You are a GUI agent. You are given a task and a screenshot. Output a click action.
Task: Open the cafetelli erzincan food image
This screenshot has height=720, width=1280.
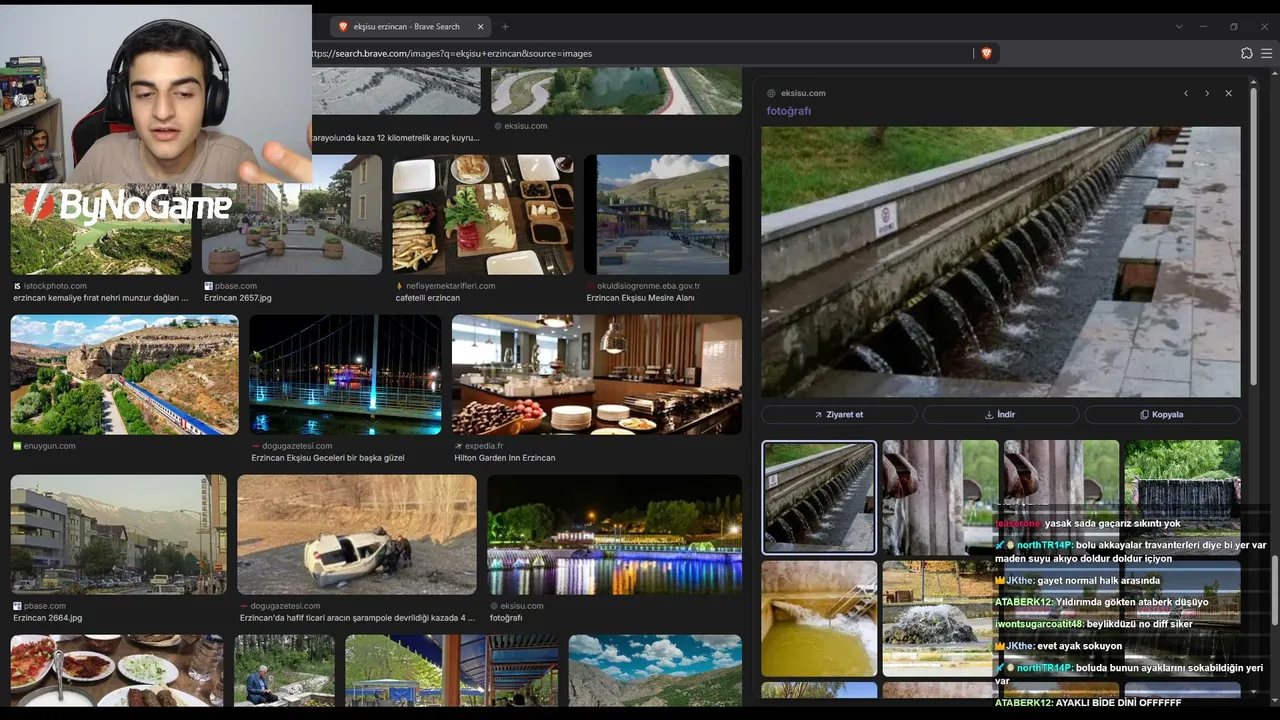tap(483, 214)
